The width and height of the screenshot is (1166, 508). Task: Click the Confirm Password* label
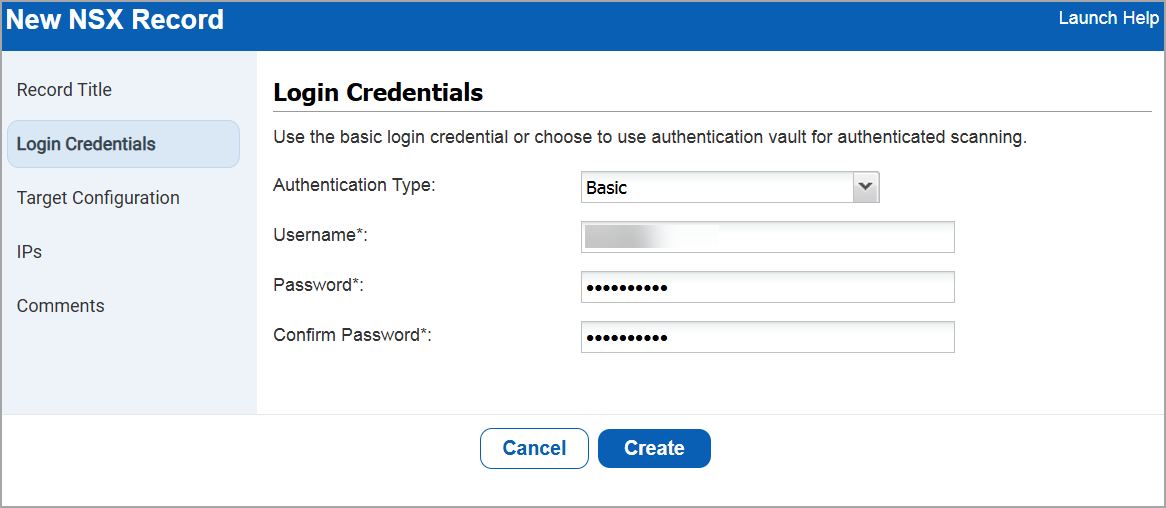352,335
